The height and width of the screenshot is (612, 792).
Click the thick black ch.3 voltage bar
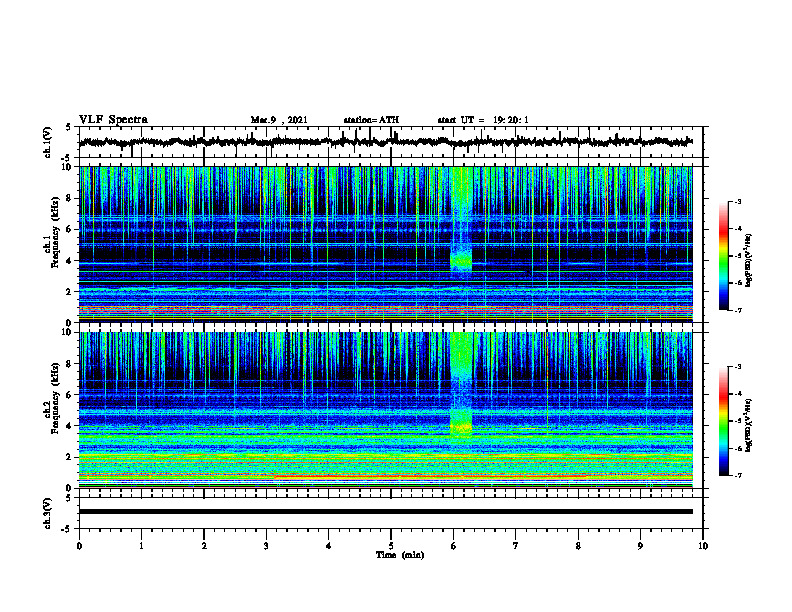[x=386, y=512]
